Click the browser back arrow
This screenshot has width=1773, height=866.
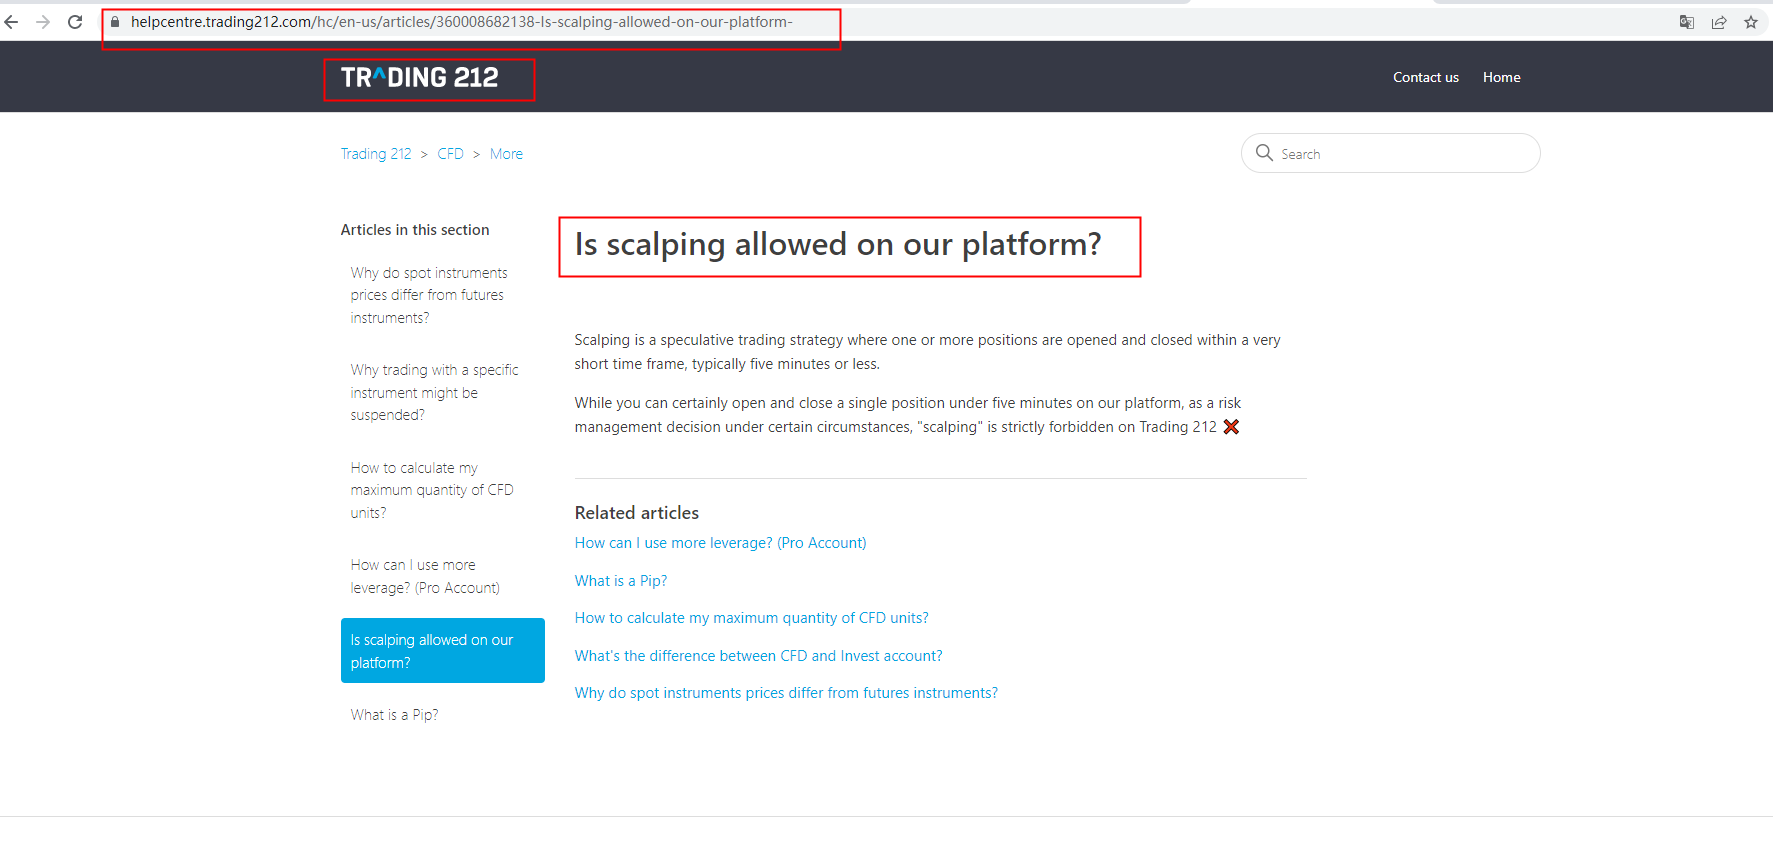[x=12, y=22]
